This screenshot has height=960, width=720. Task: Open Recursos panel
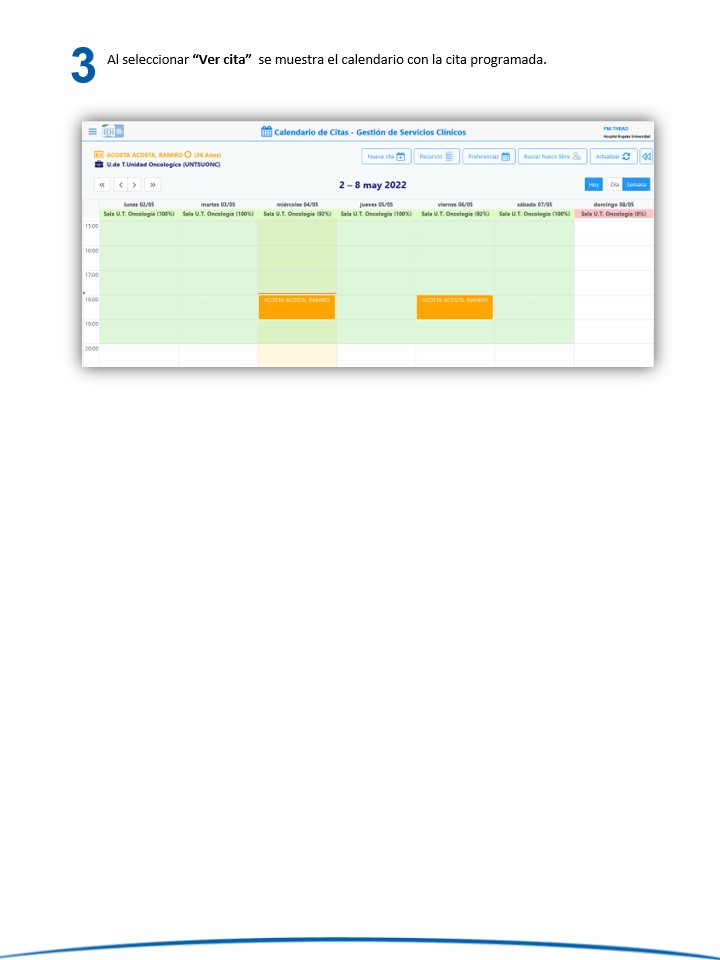coord(437,156)
